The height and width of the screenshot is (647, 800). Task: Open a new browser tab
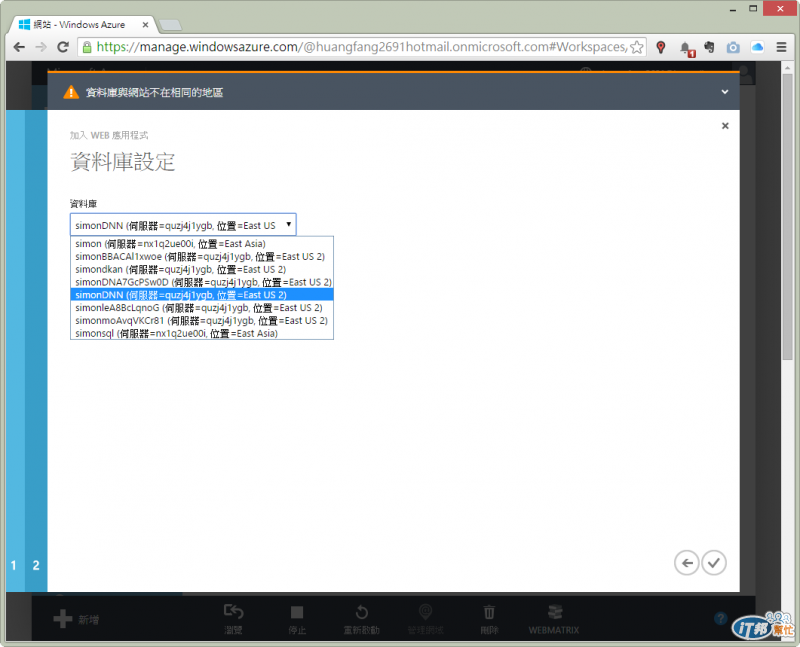click(x=170, y=25)
